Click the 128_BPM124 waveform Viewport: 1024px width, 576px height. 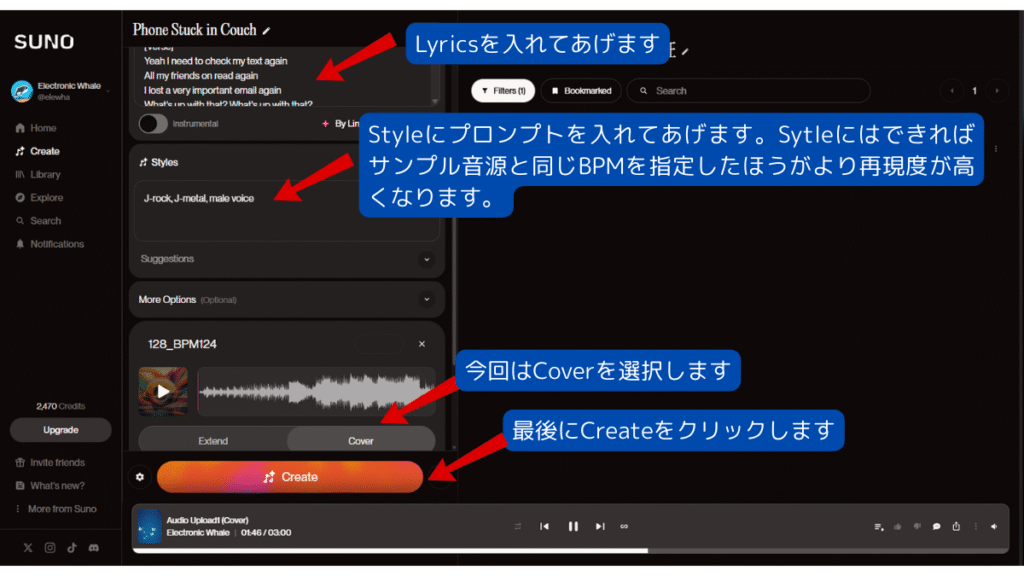pyautogui.click(x=316, y=391)
